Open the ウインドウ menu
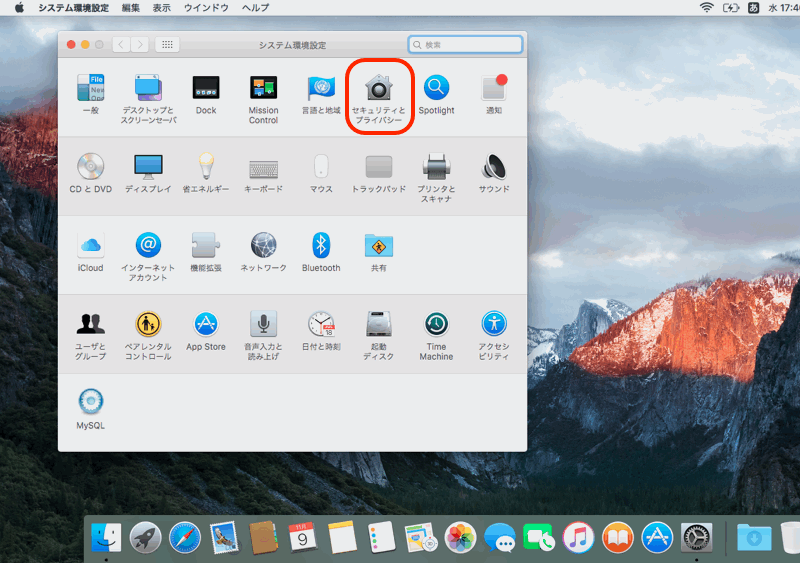The width and height of the screenshot is (800, 563). (206, 8)
